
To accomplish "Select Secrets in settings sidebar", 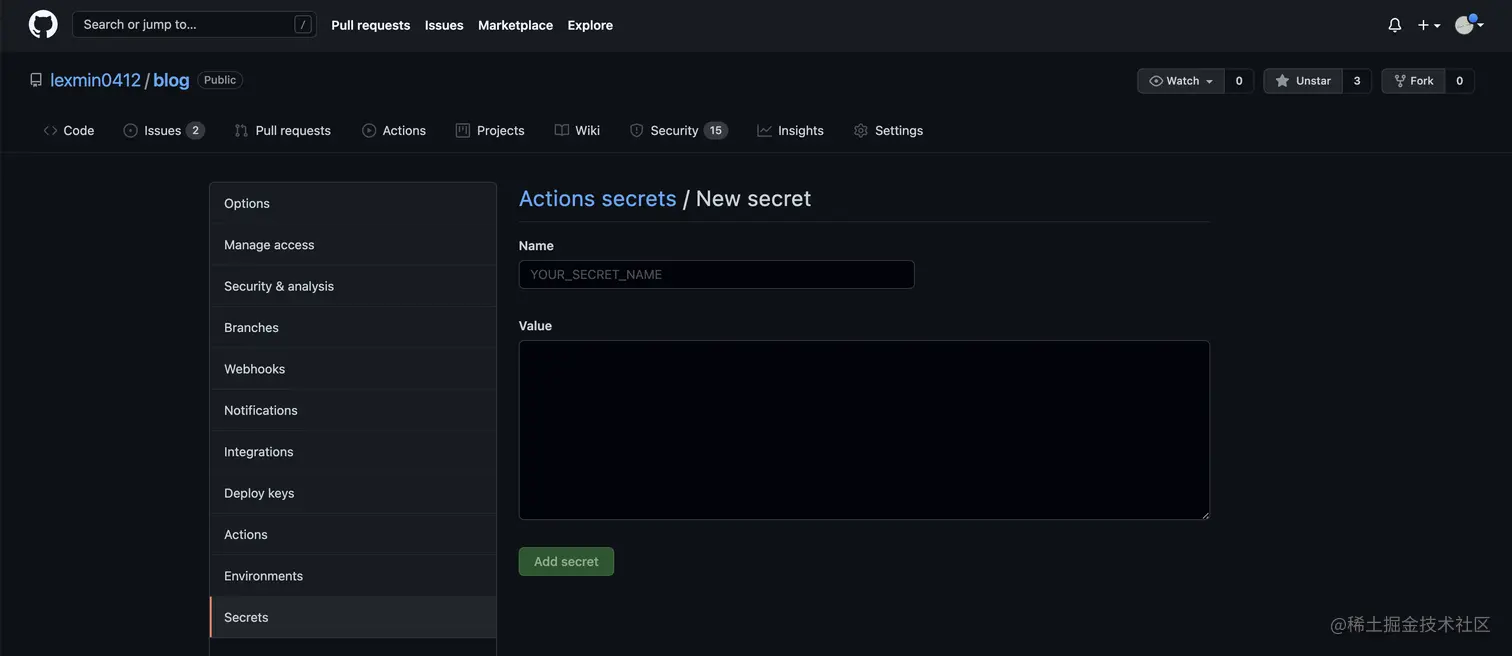I will click(353, 618).
